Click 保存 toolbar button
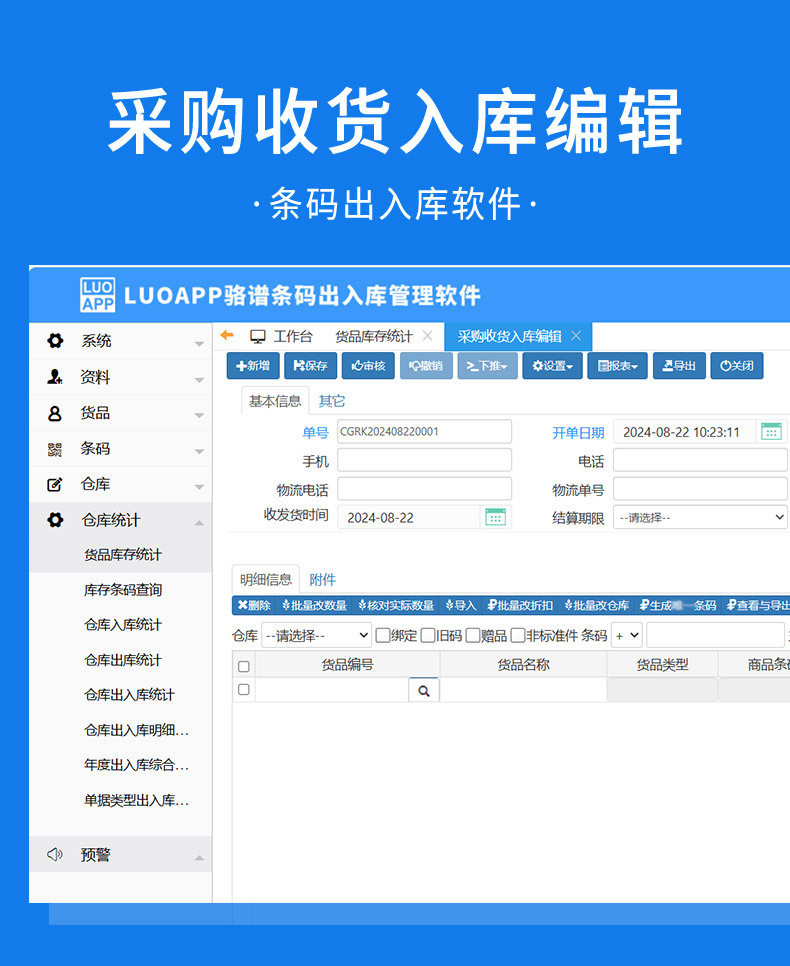The image size is (790, 966). [311, 366]
